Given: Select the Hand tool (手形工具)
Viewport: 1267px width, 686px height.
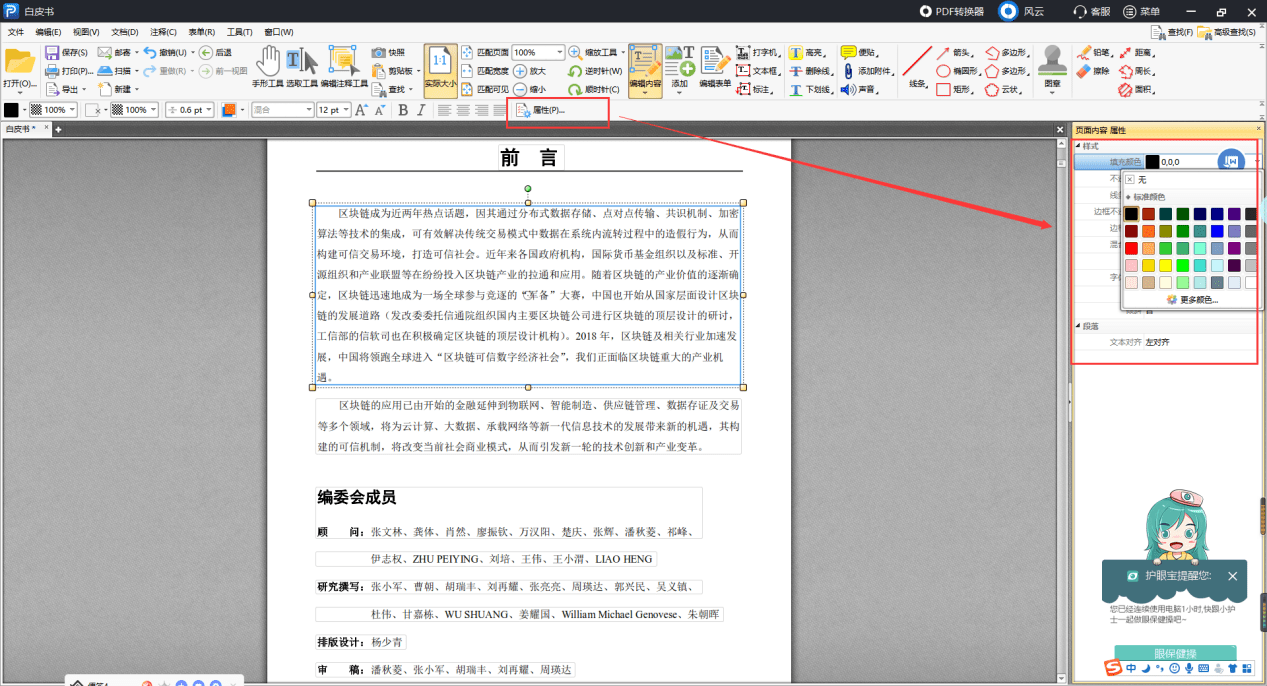Looking at the screenshot, I should 268,66.
